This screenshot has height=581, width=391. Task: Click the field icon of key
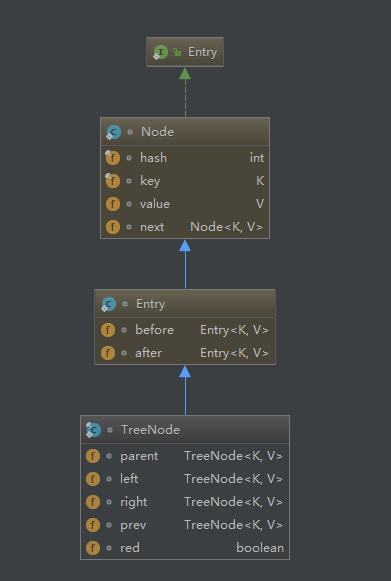[x=112, y=181]
